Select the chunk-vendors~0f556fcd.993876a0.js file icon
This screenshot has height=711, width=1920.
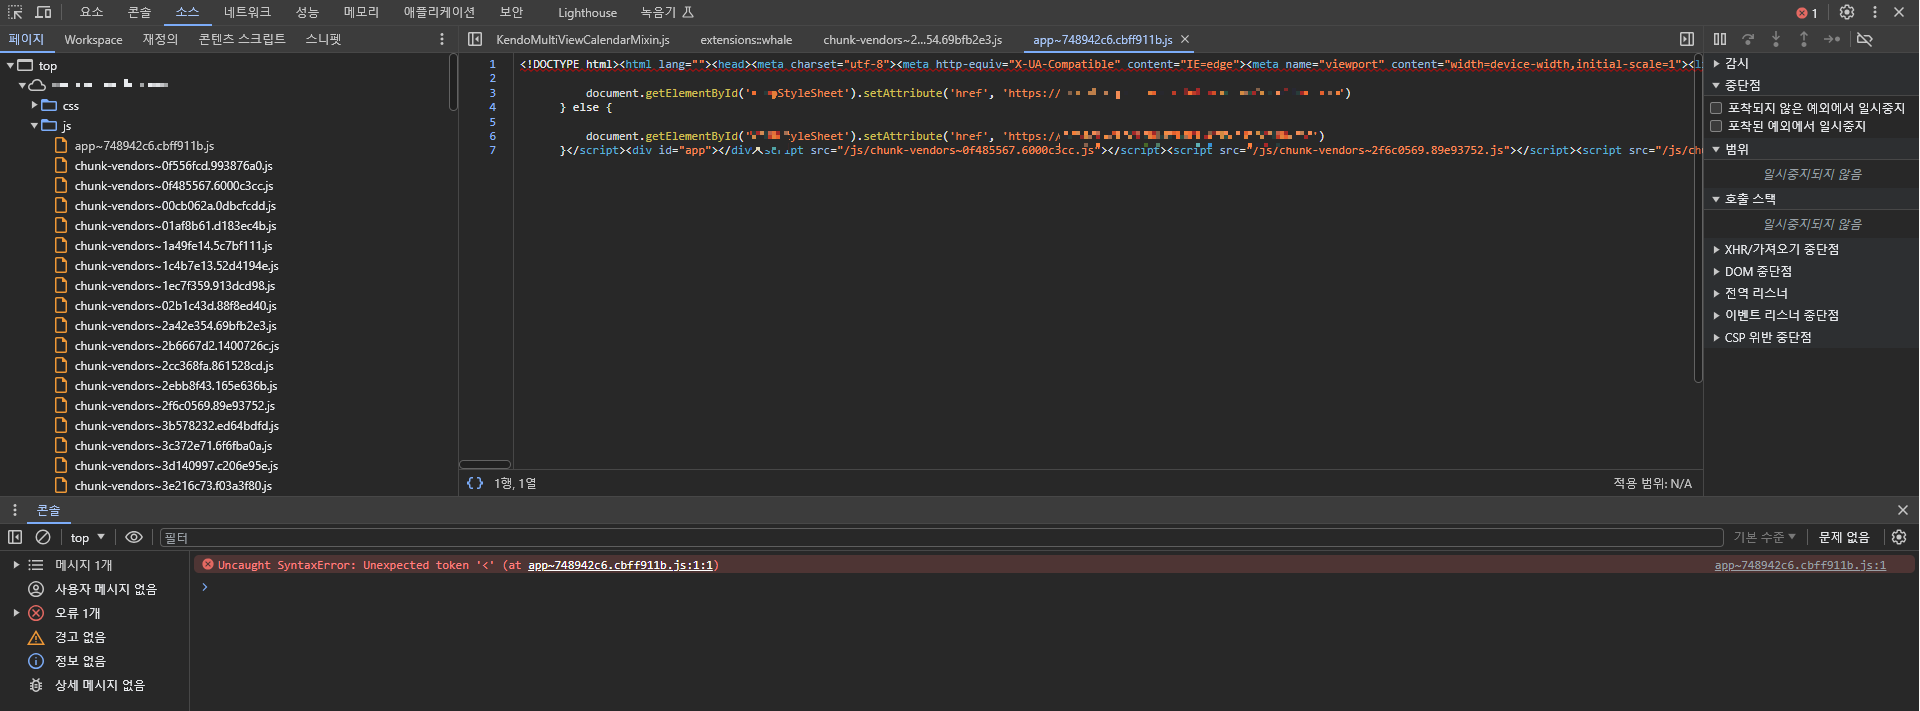61,165
